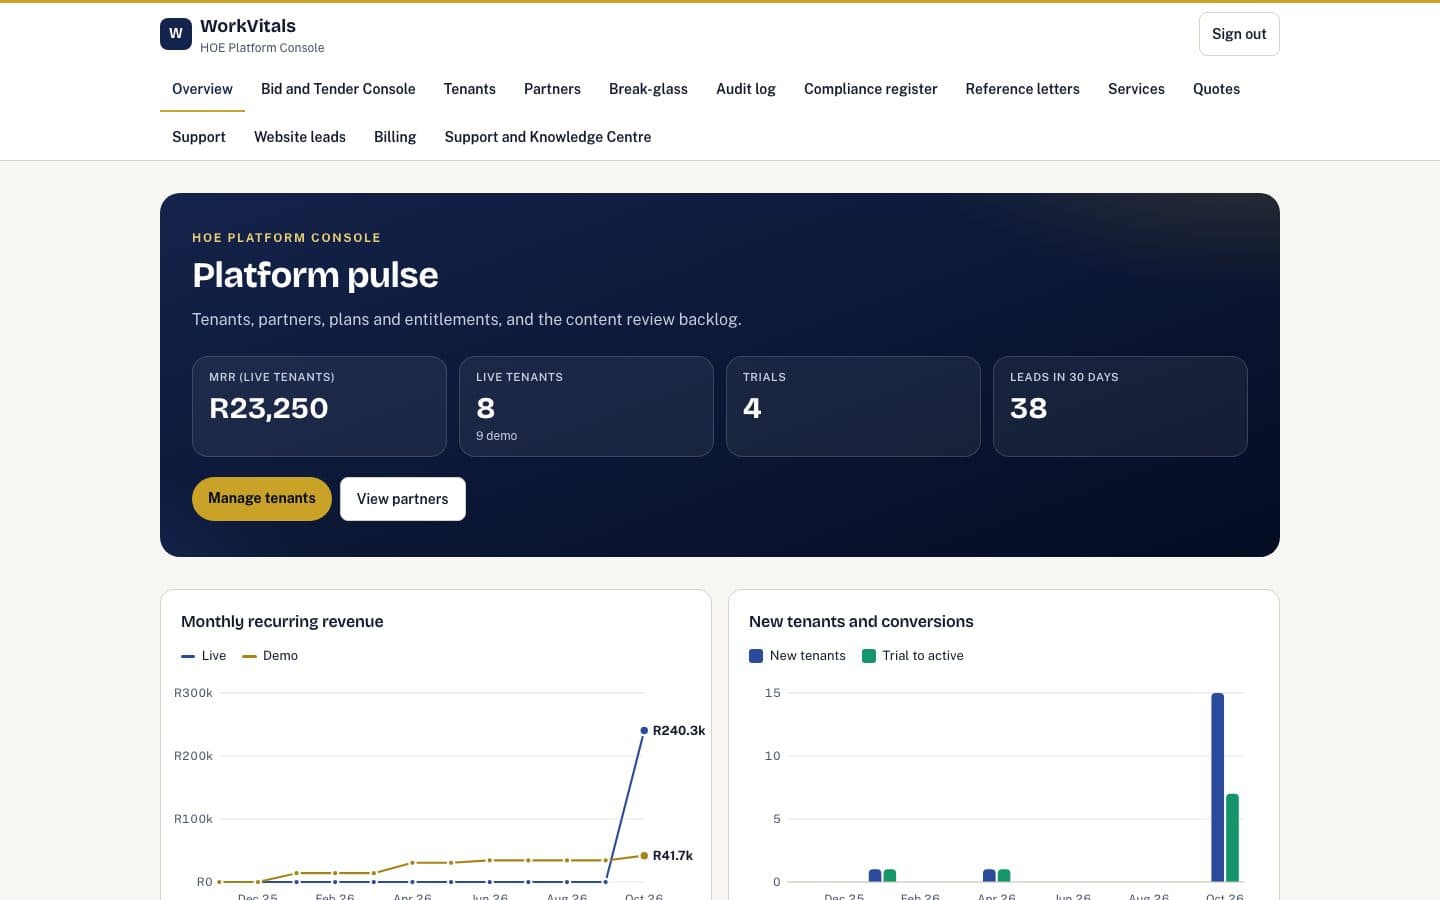Toggle the Demo series legend entry
Screen dimensions: 1440x900
[x=270, y=656]
